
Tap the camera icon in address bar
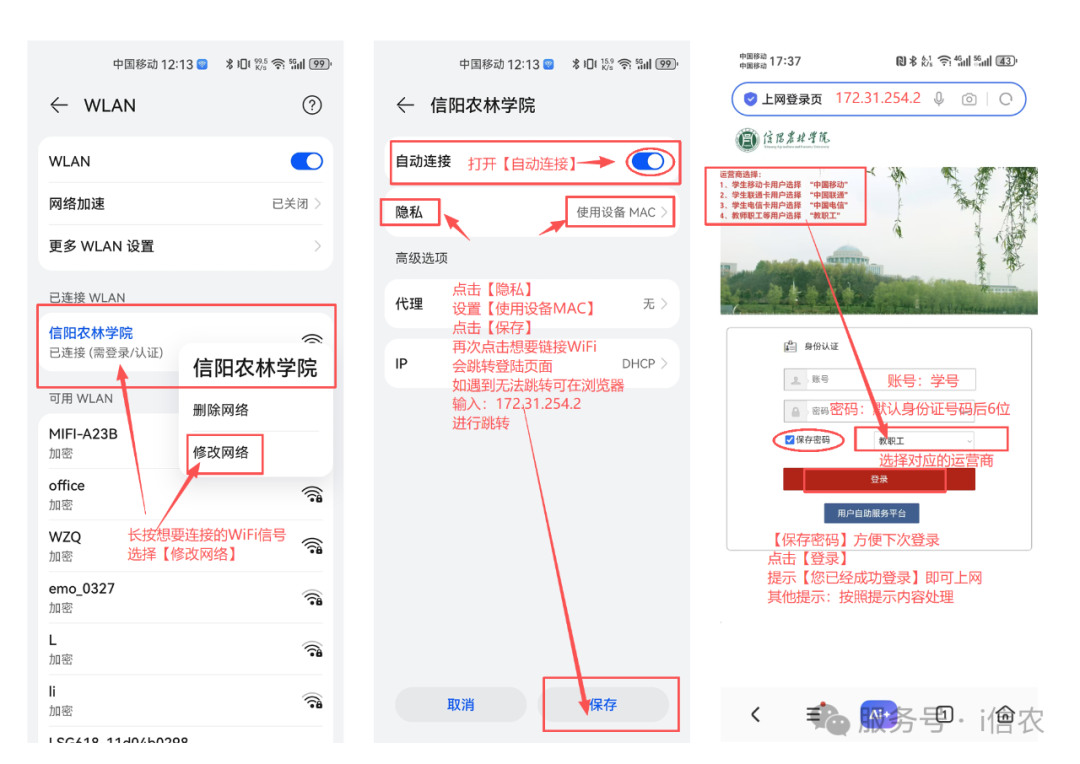[969, 99]
